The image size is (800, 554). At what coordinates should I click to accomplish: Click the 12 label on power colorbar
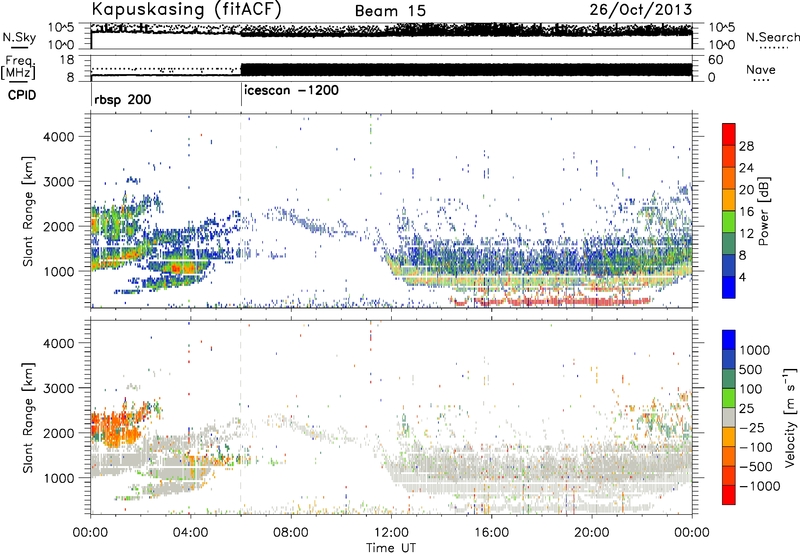click(746, 234)
